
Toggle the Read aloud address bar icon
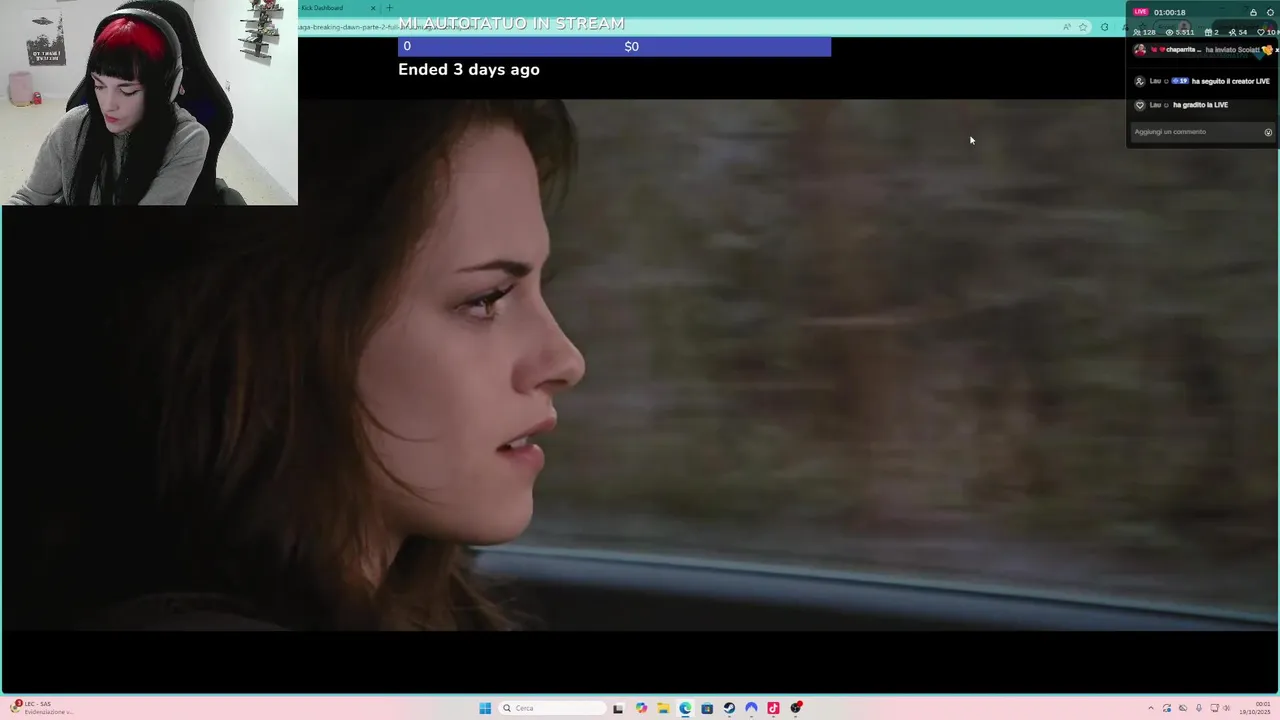1066,27
